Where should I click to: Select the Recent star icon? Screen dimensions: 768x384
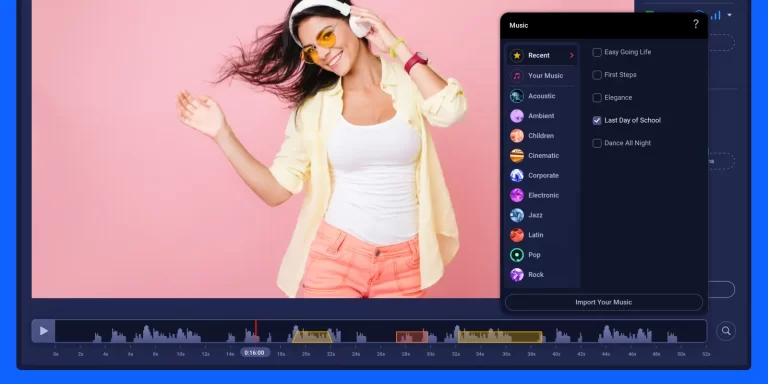[517, 55]
